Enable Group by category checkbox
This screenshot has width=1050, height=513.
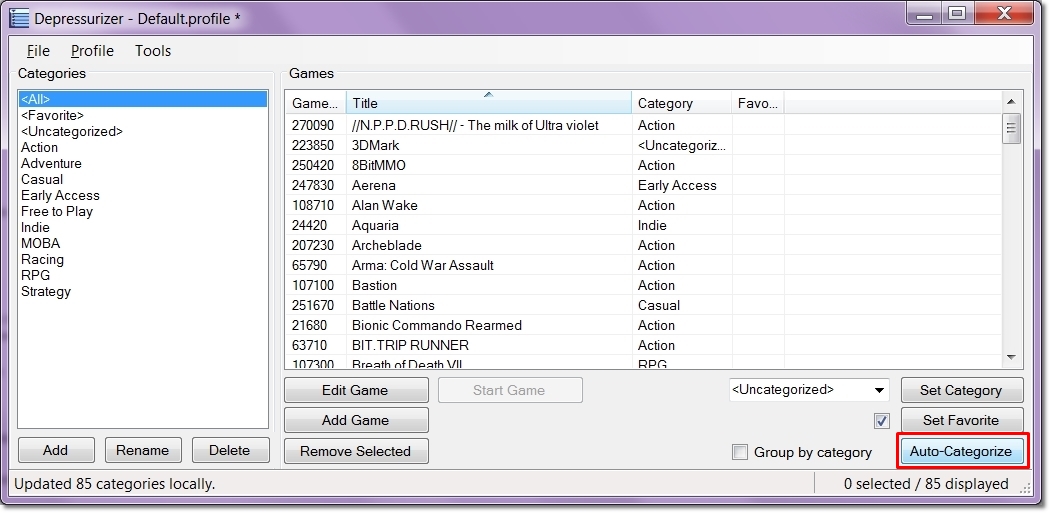pos(740,452)
